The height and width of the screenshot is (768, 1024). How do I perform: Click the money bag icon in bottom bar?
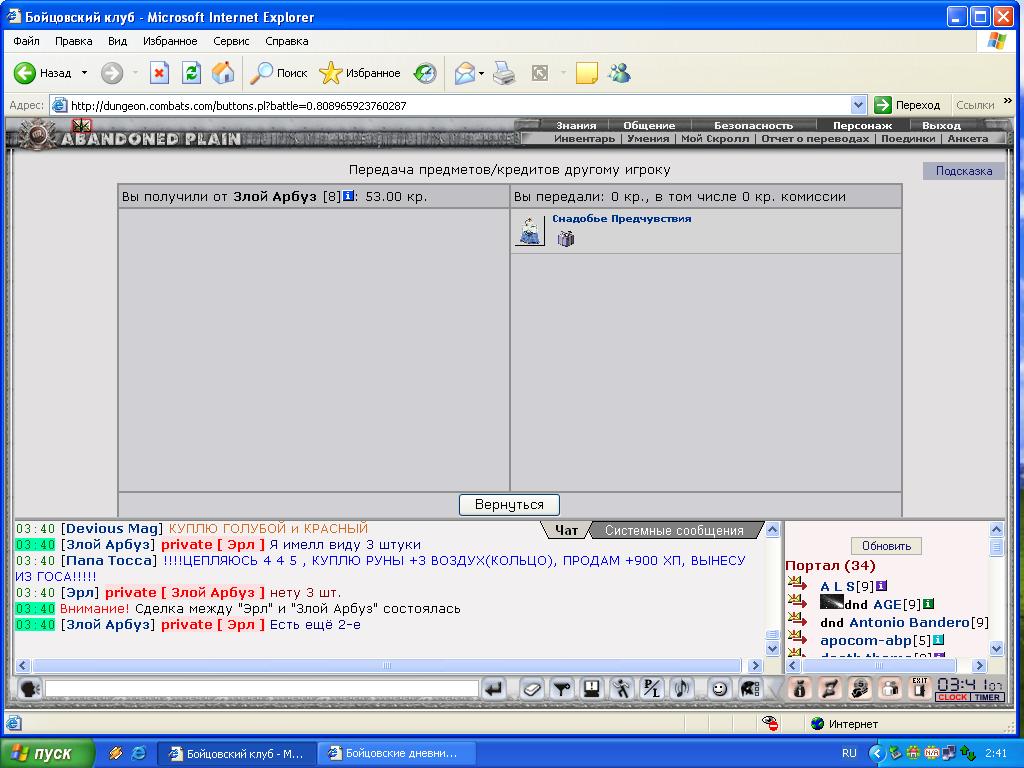tap(800, 688)
